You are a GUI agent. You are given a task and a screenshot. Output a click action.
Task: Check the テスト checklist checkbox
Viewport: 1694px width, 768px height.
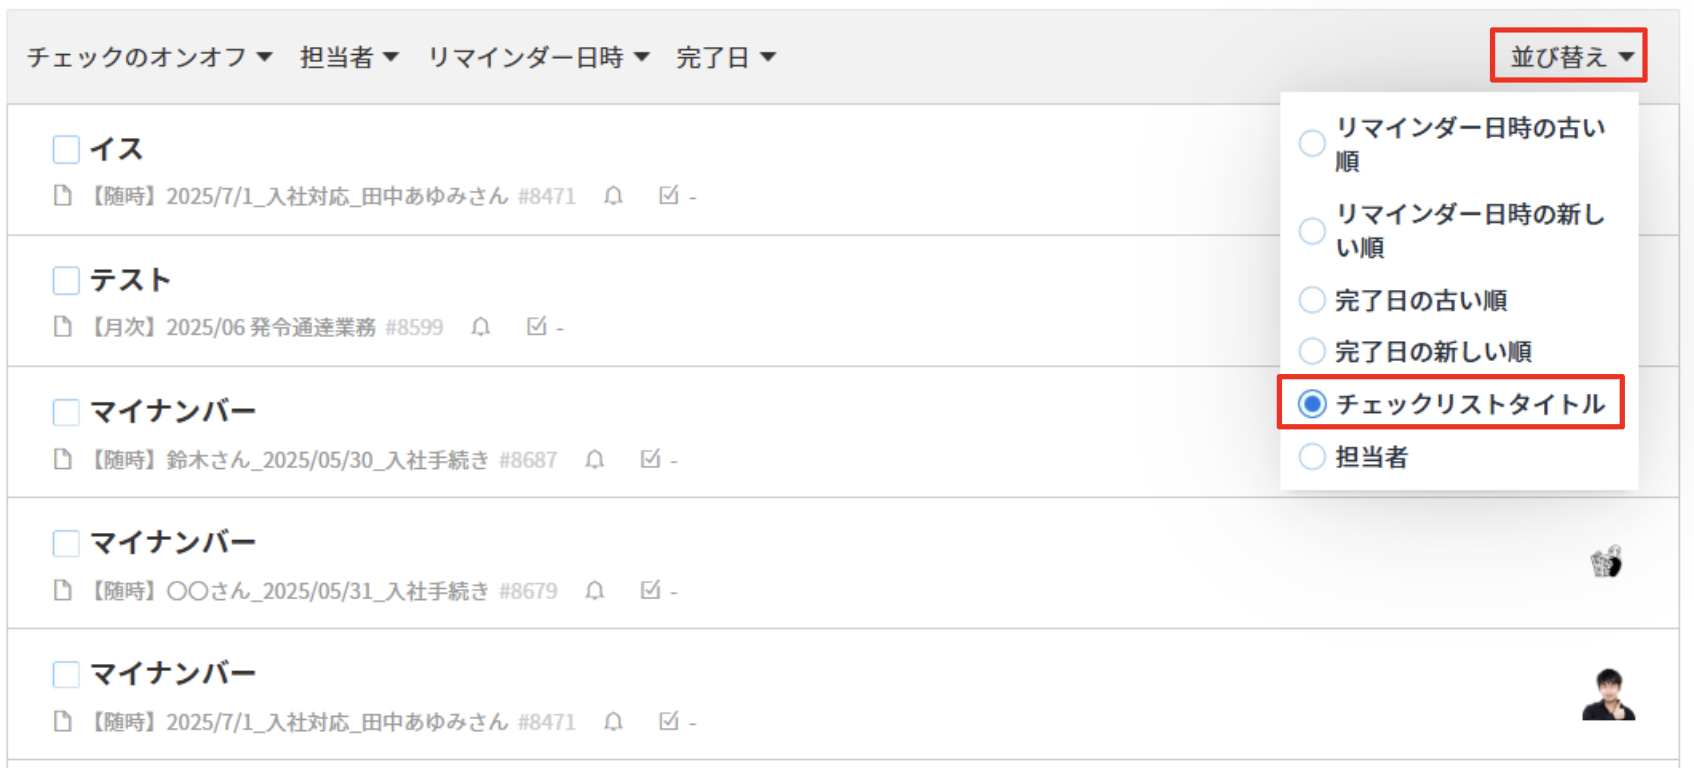coord(66,281)
